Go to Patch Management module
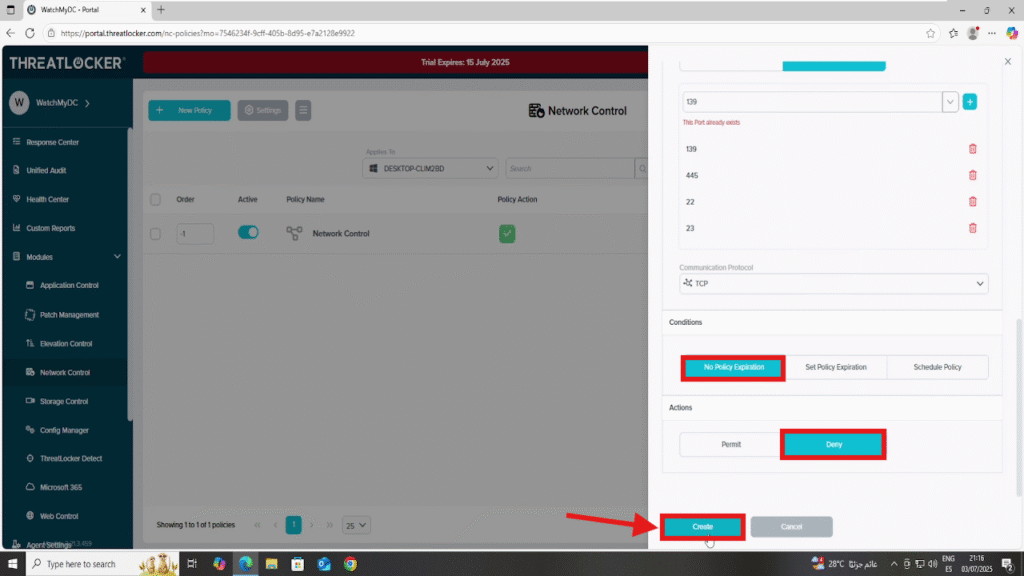The height and width of the screenshot is (576, 1024). pyautogui.click(x=69, y=315)
